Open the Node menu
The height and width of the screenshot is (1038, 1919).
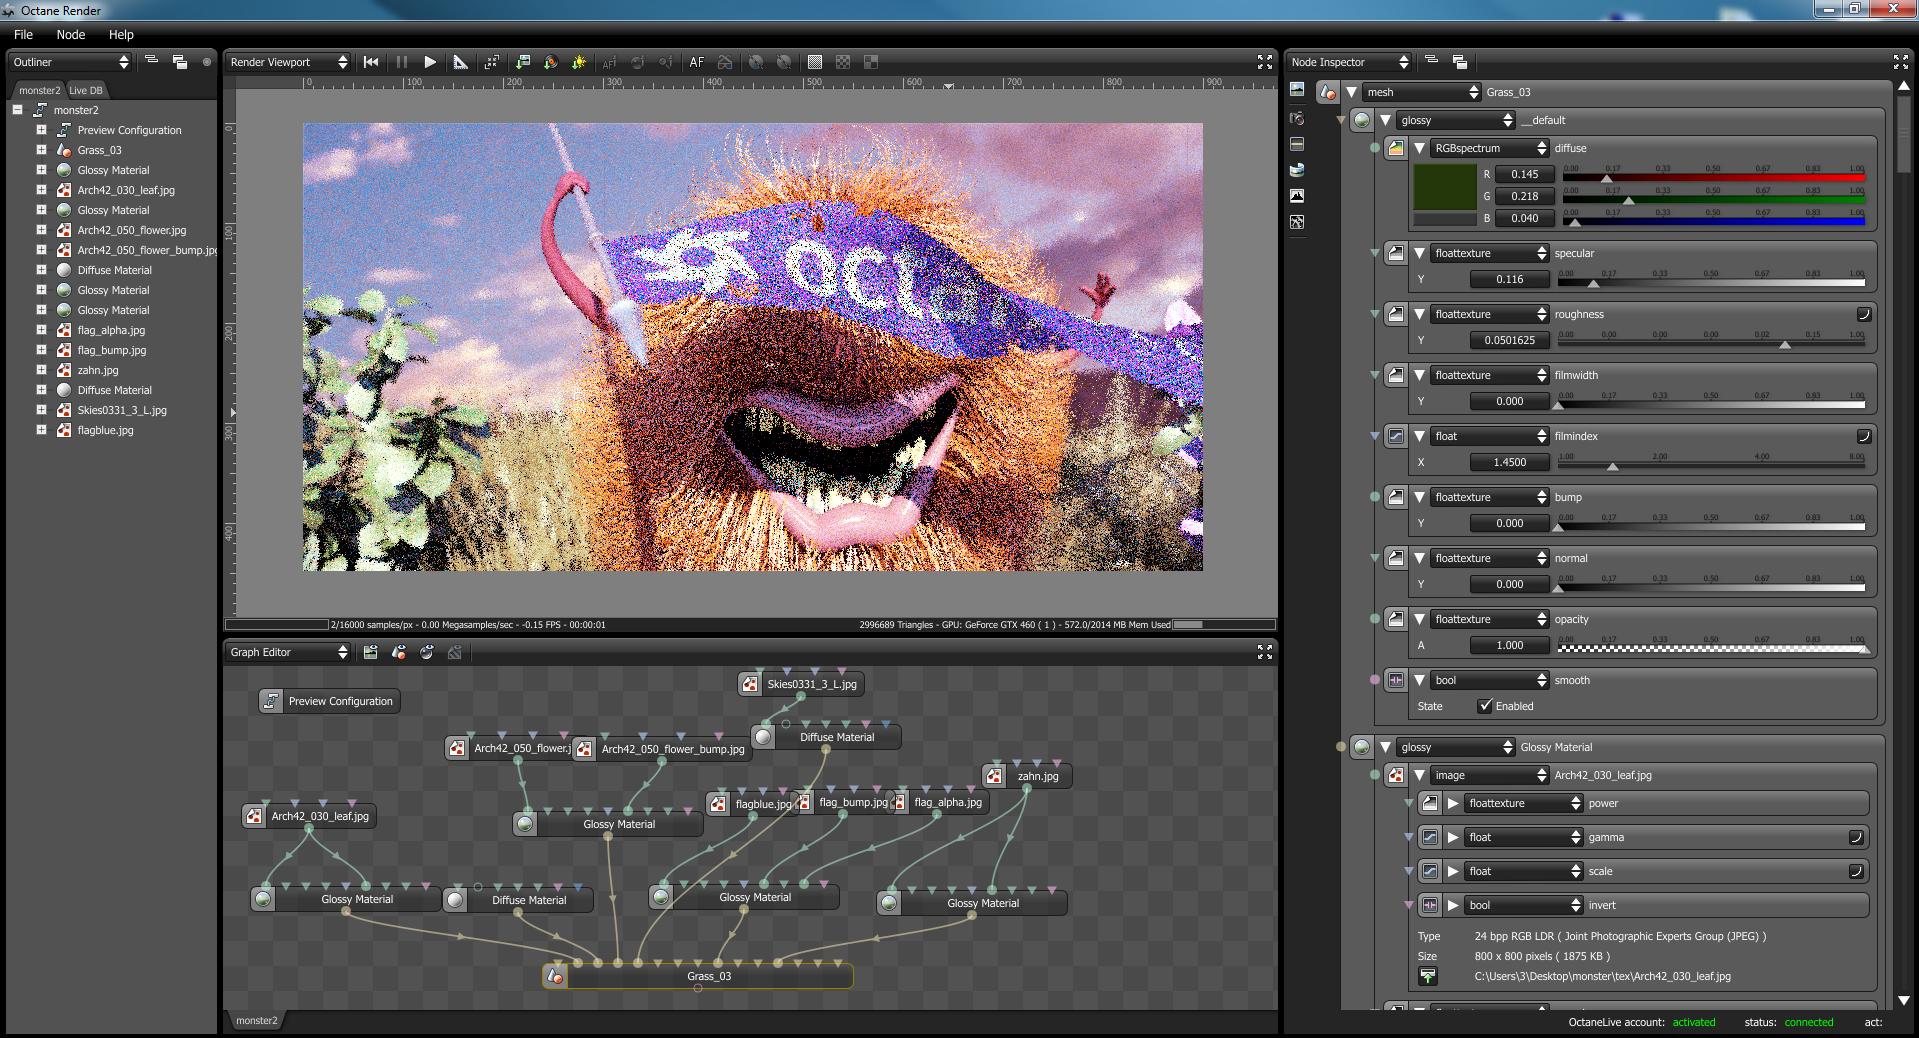coord(71,34)
